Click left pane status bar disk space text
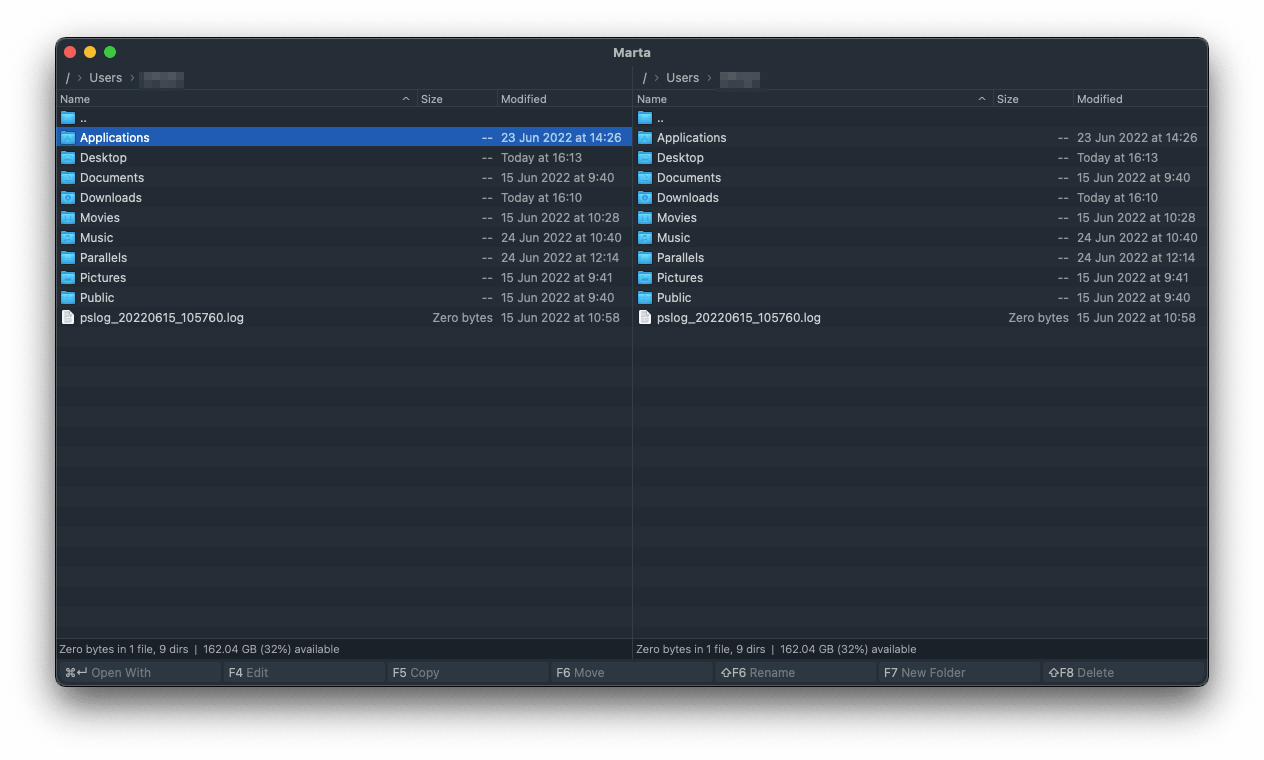Screen dimensions: 1264x760 [271, 649]
